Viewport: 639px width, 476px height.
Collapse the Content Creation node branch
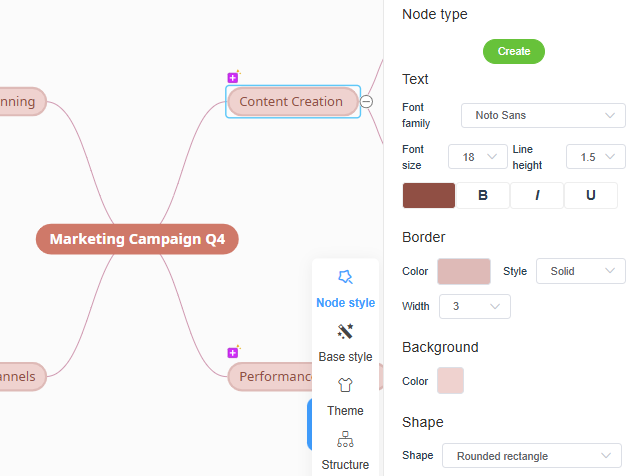(x=367, y=101)
